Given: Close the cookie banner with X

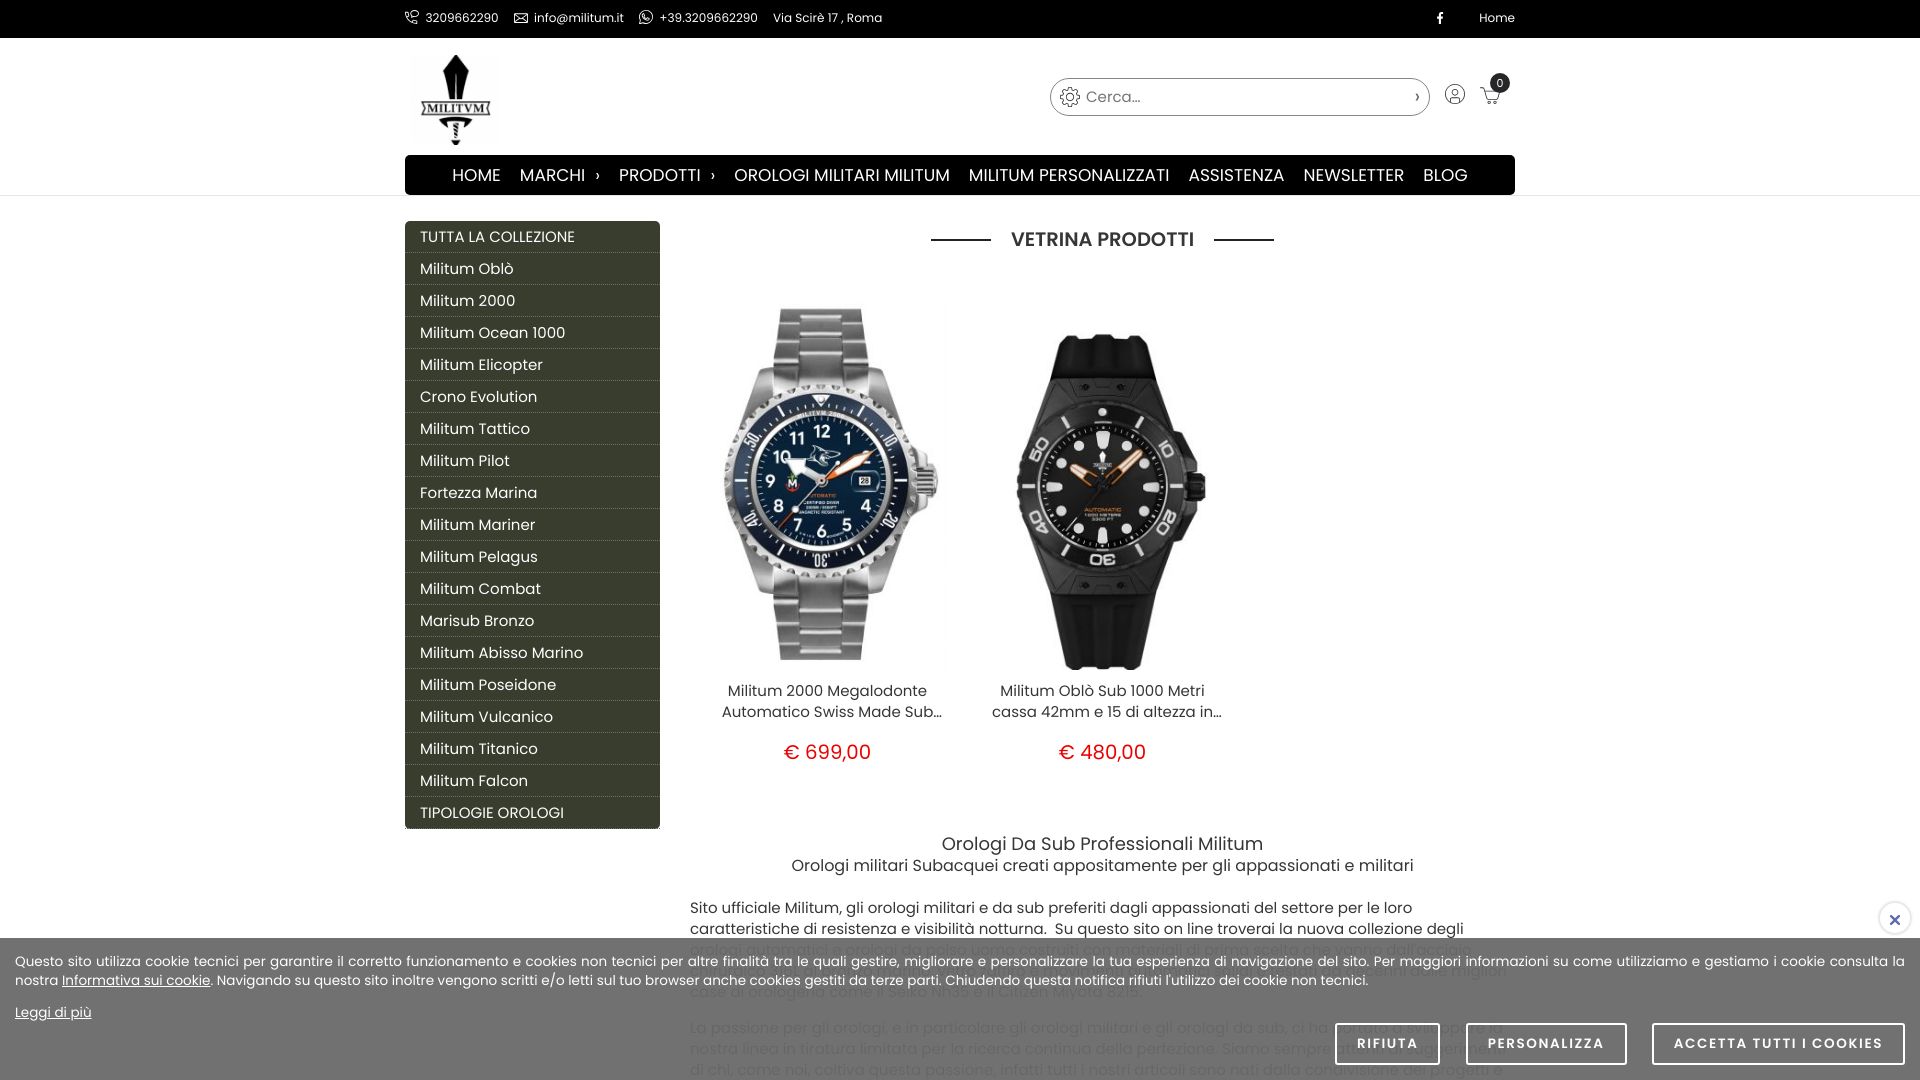Looking at the screenshot, I should (x=1894, y=919).
